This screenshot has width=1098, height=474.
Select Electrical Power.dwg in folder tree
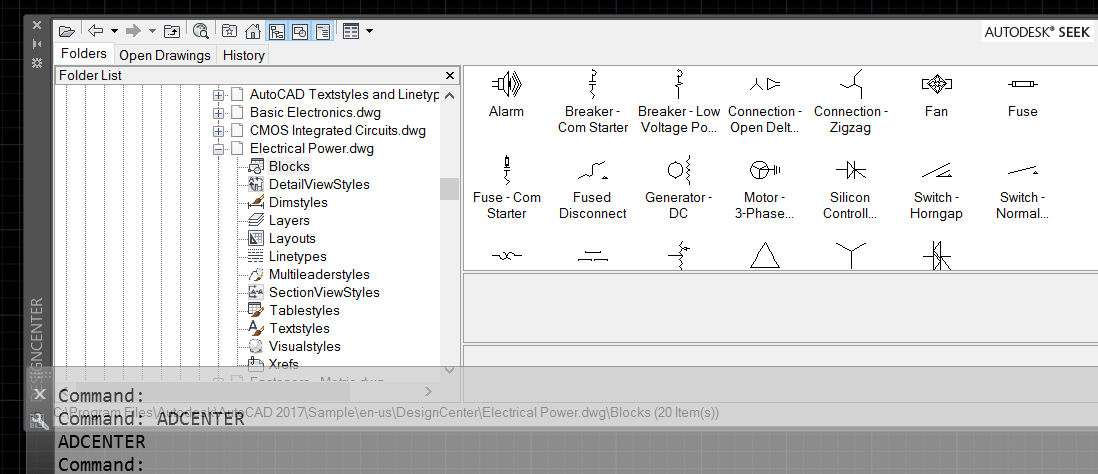312,149
